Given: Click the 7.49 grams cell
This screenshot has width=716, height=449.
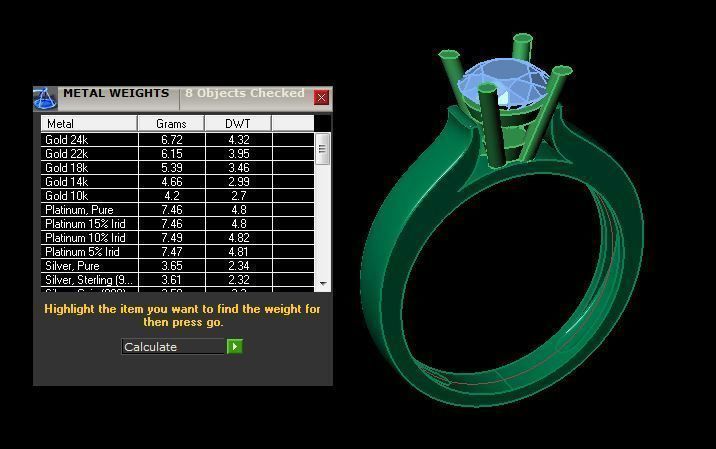Looking at the screenshot, I should [x=172, y=238].
